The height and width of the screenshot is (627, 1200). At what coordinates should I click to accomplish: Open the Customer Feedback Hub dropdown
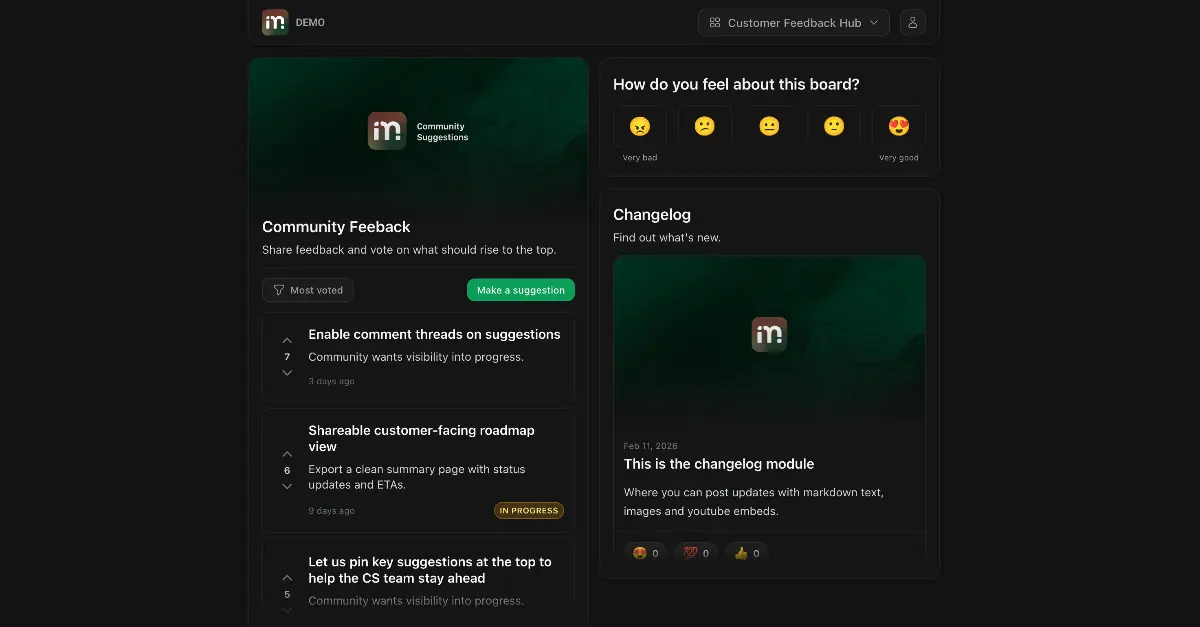click(x=793, y=22)
